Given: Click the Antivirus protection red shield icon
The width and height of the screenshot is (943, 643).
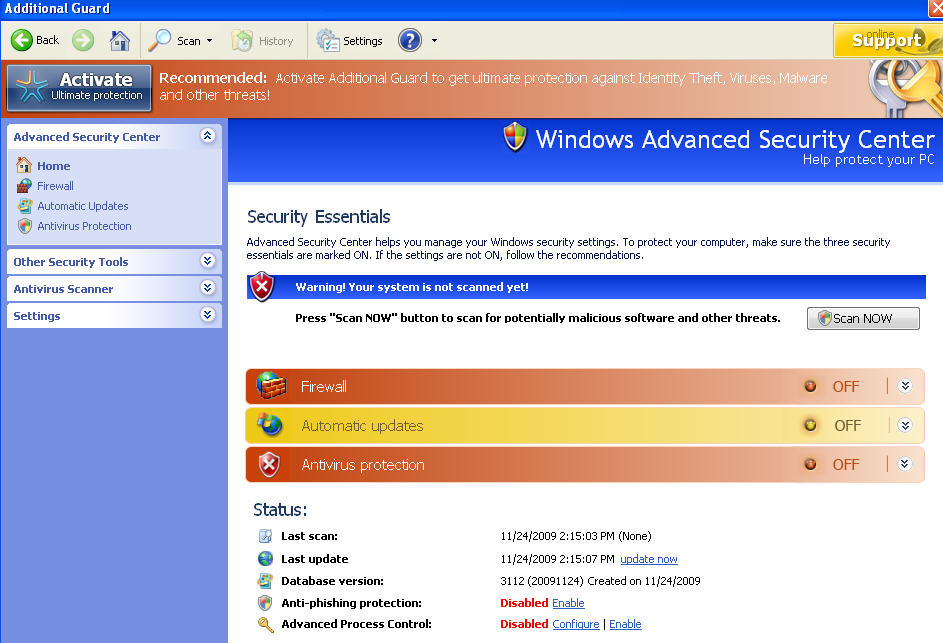Looking at the screenshot, I should [269, 464].
